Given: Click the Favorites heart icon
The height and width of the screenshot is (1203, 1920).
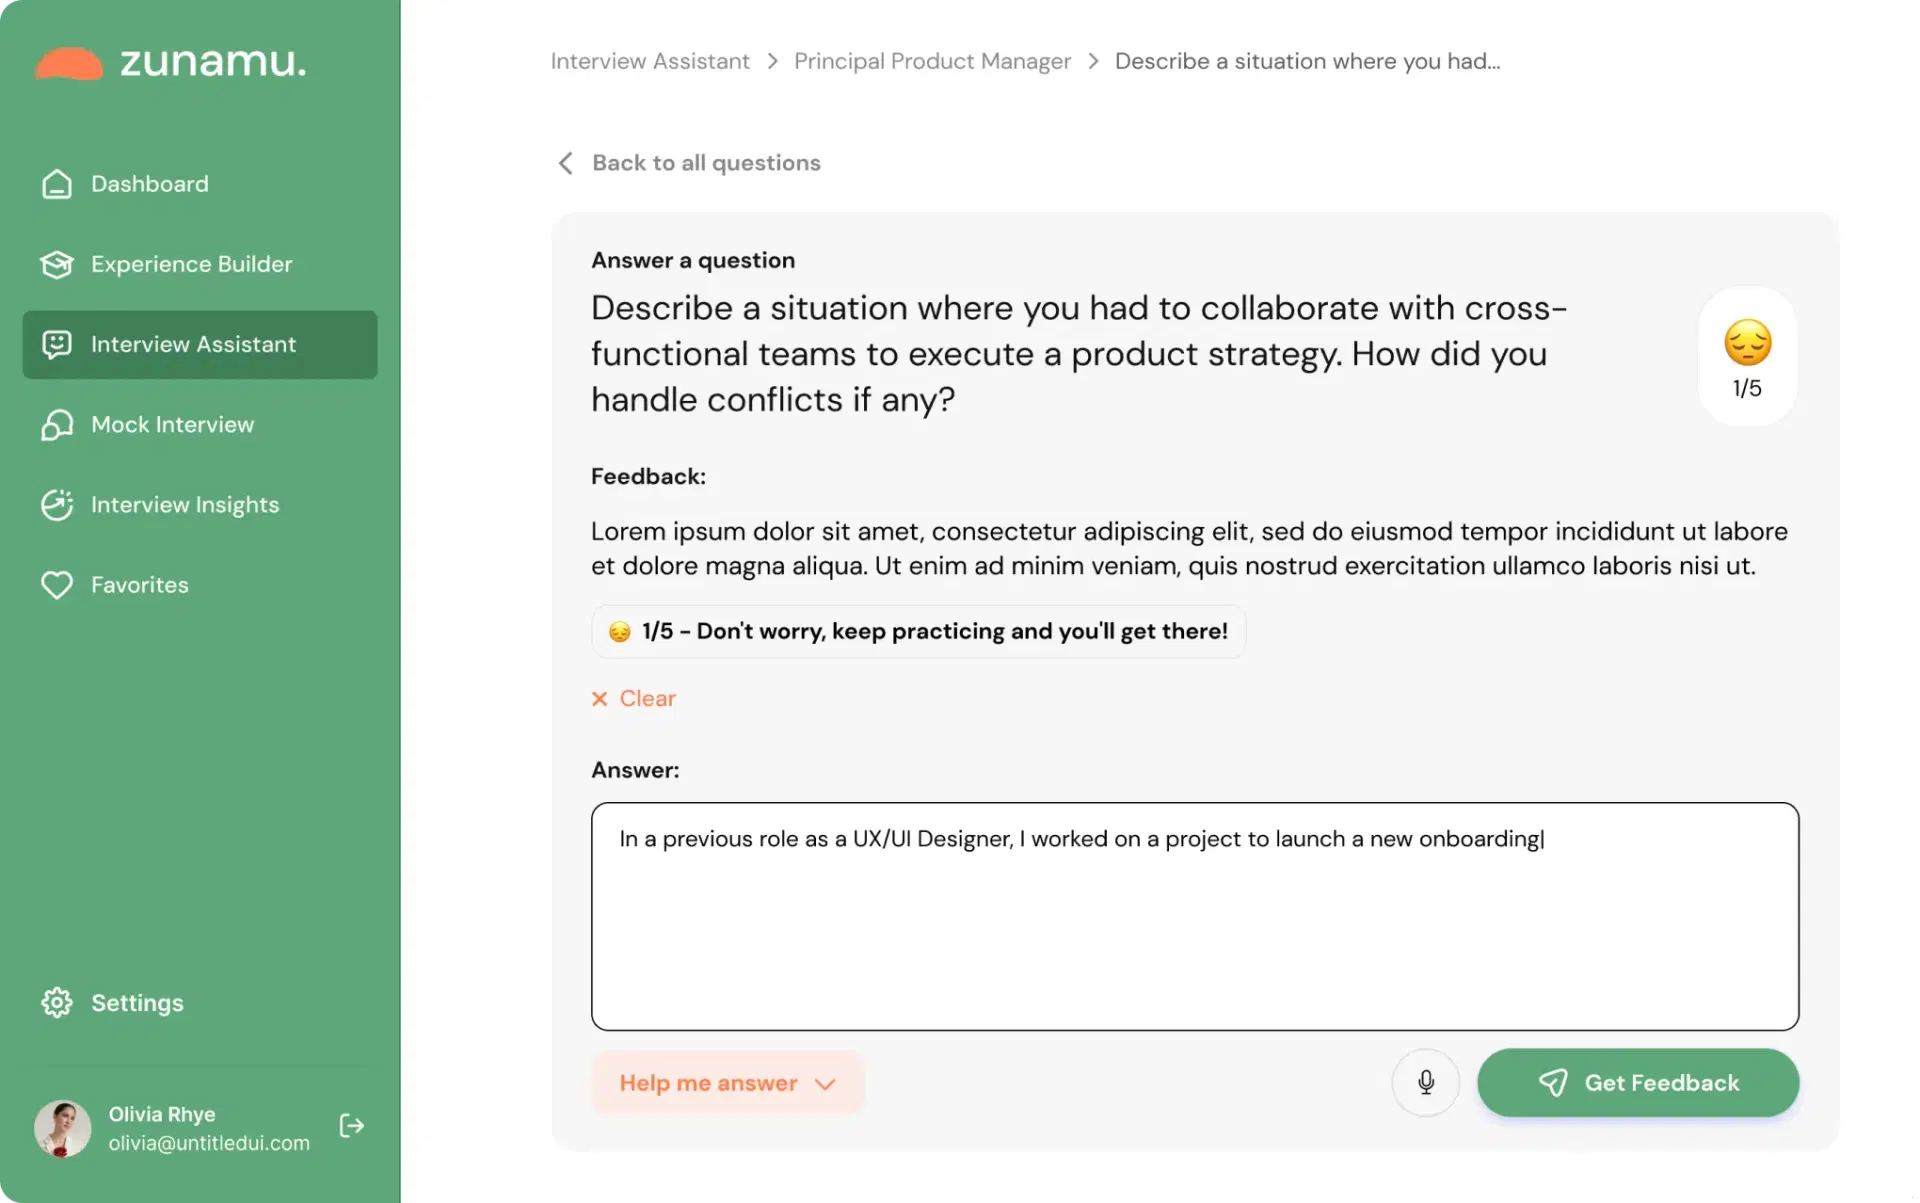Looking at the screenshot, I should coord(57,585).
